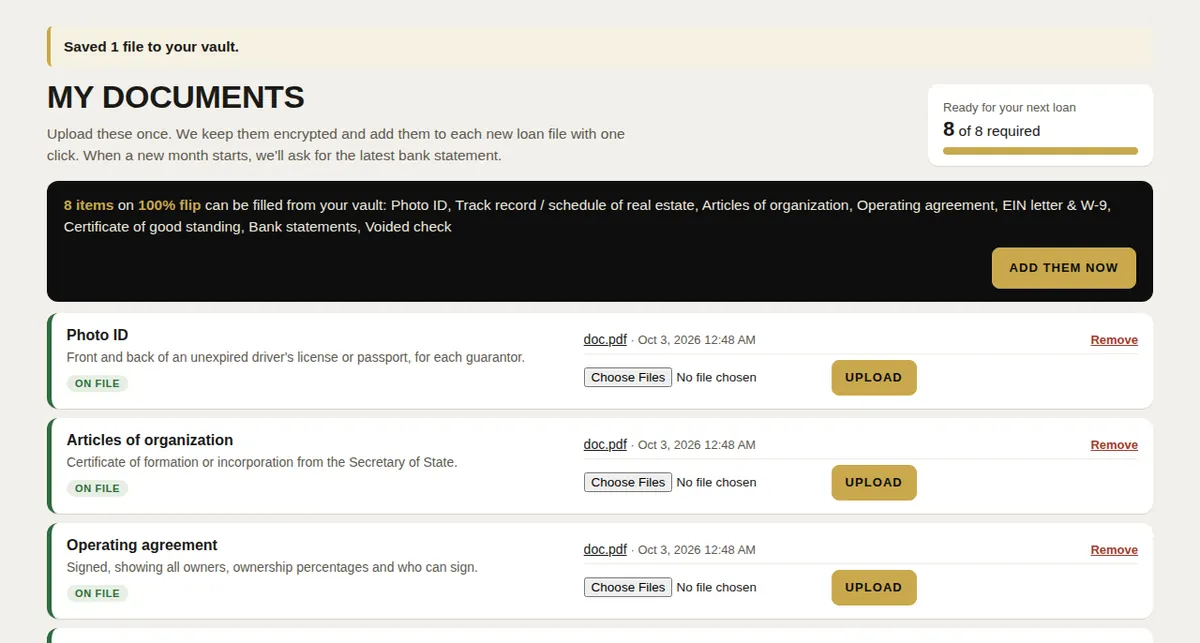Image resolution: width=1200 pixels, height=643 pixels.
Task: Click the ON FILE badge under Photo ID
Action: [x=97, y=384]
